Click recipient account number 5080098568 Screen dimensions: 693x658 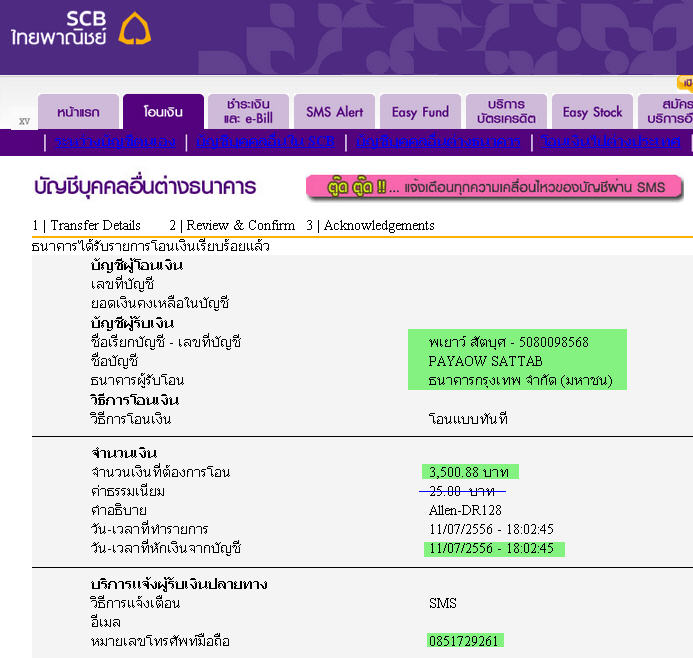pos(554,342)
